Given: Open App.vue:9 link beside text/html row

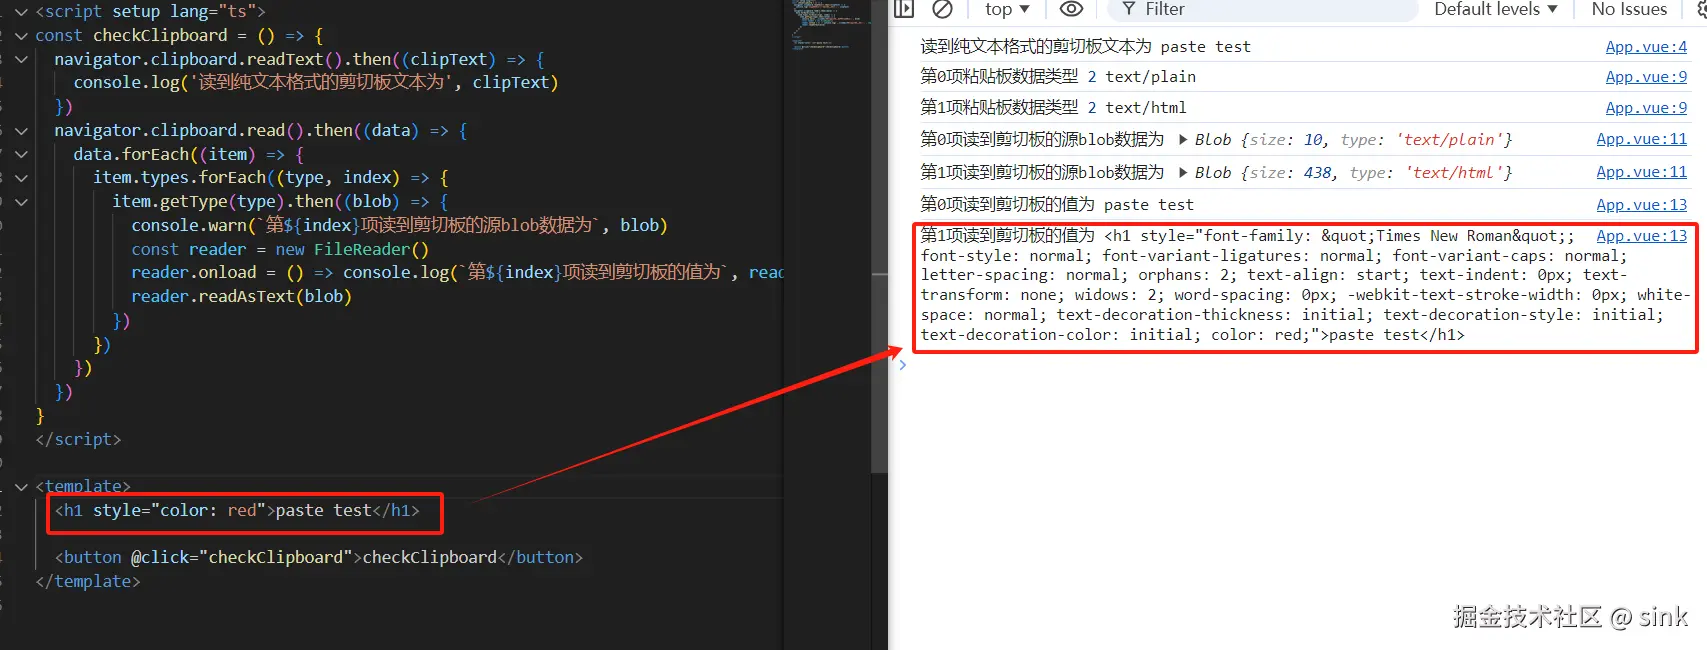Looking at the screenshot, I should tap(1646, 108).
